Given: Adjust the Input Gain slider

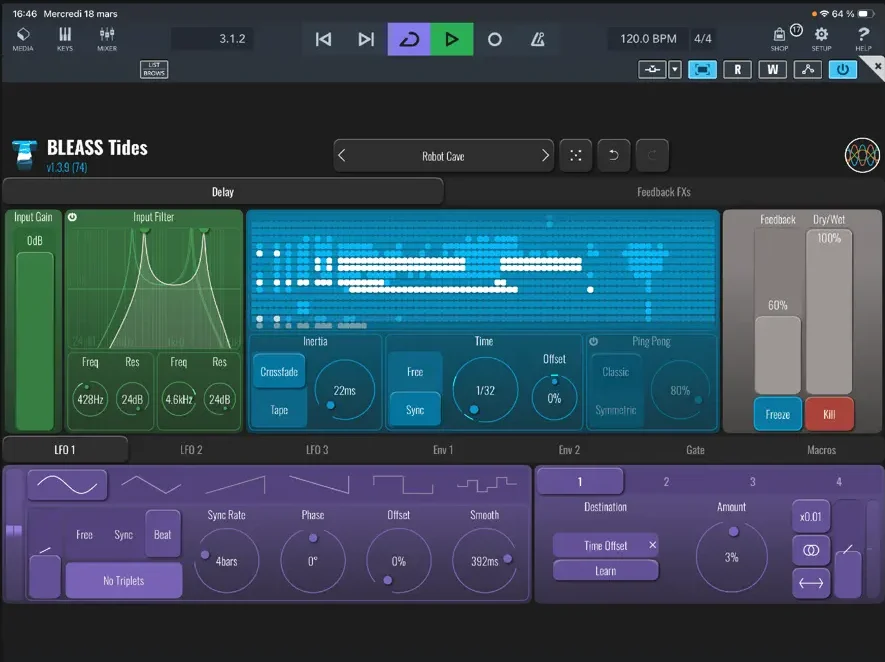Looking at the screenshot, I should [x=34, y=341].
